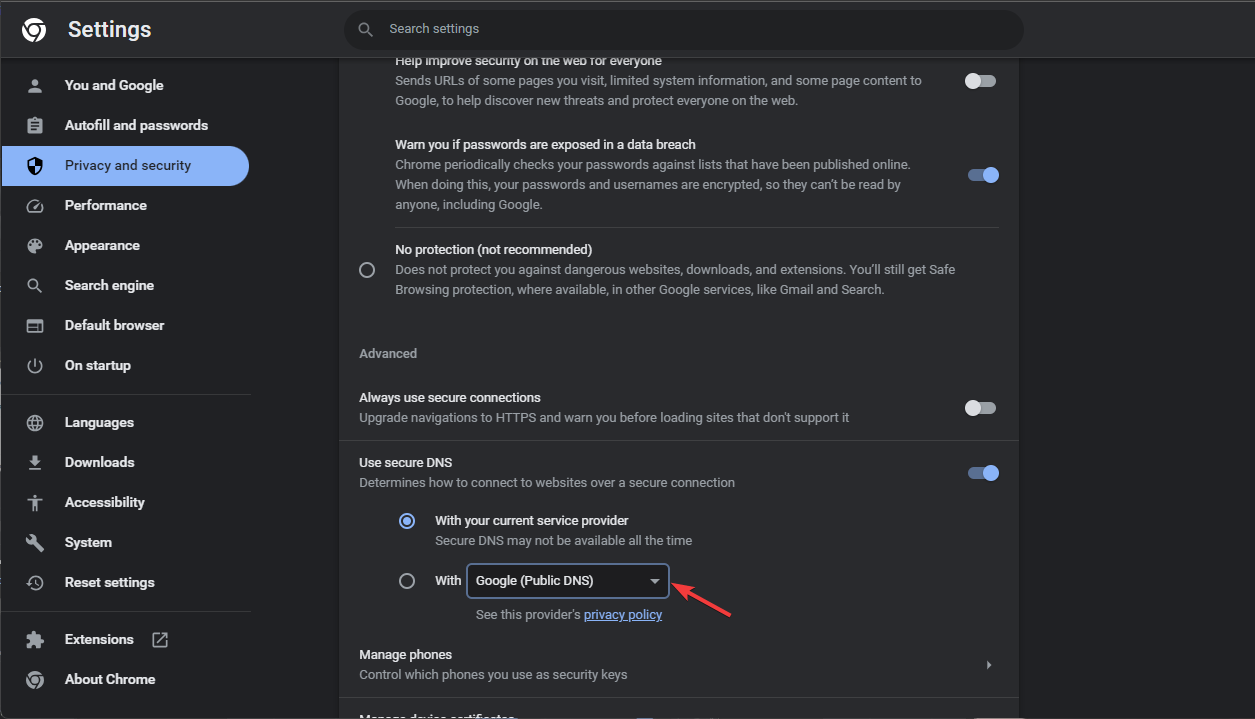Click the Always use secure connections label
1255x719 pixels.
tap(450, 398)
